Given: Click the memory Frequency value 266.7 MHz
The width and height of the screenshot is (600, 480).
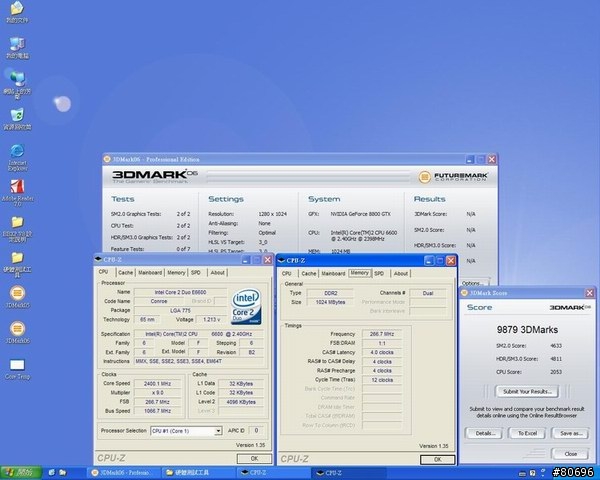Looking at the screenshot, I should (382, 334).
